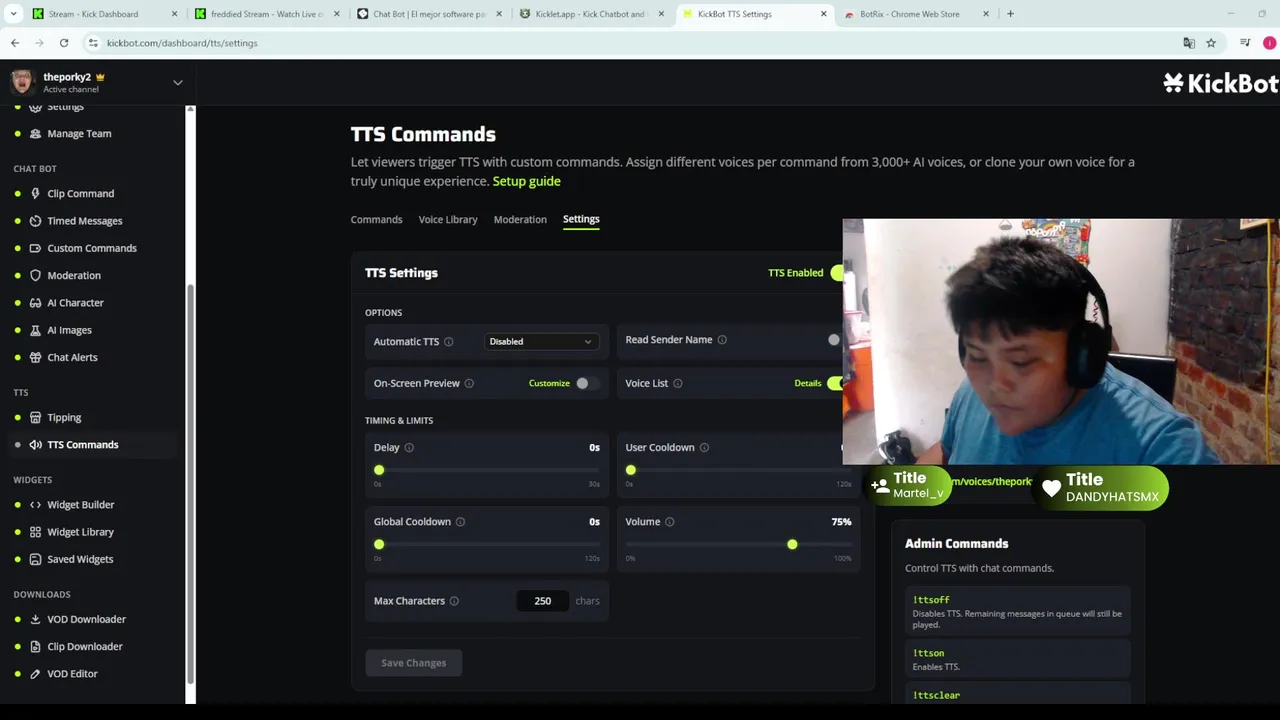Click the Saved Widgets icon

coord(36,559)
